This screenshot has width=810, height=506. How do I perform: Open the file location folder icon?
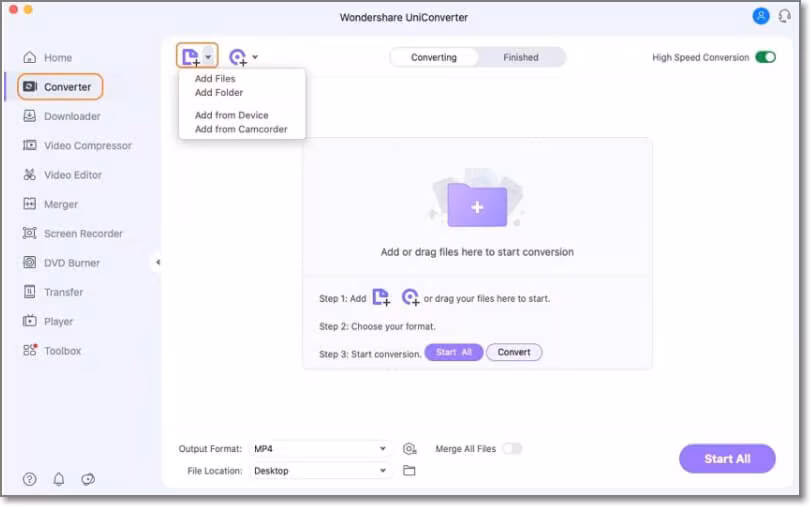point(409,470)
